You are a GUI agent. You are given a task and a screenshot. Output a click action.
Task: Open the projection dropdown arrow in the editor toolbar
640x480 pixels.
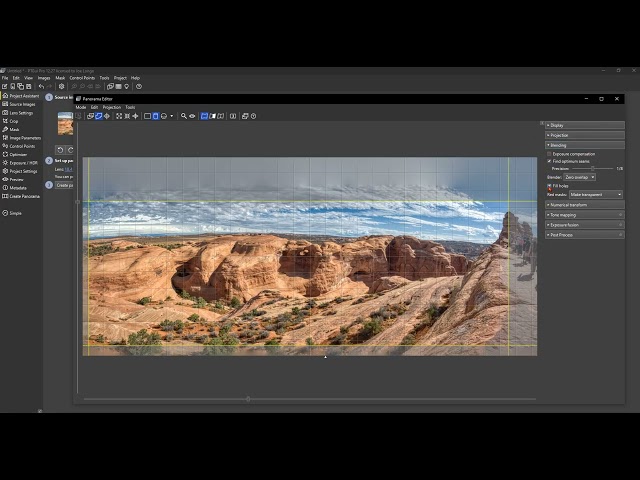pyautogui.click(x=171, y=116)
